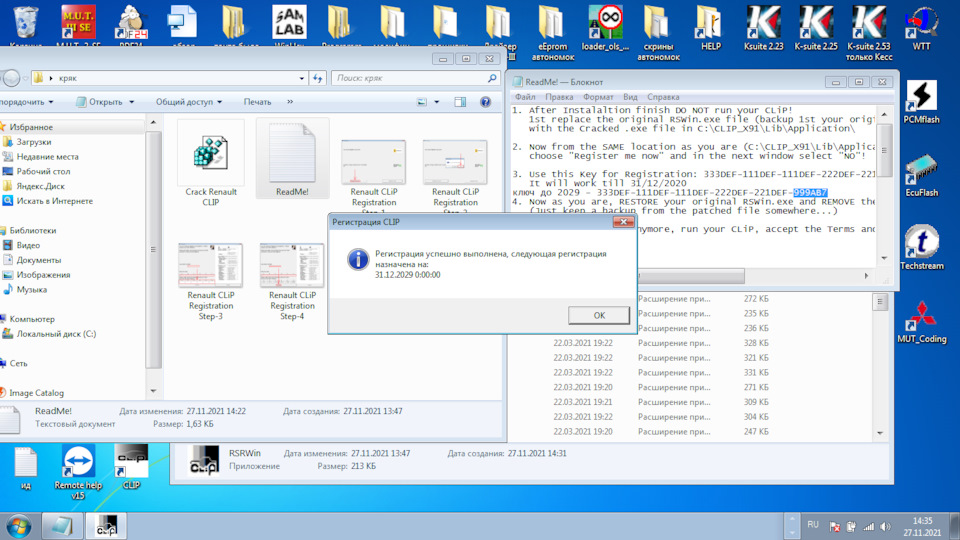Viewport: 960px width, 540px height.
Task: Switch to the CLIP taskbar button
Action: tap(107, 526)
